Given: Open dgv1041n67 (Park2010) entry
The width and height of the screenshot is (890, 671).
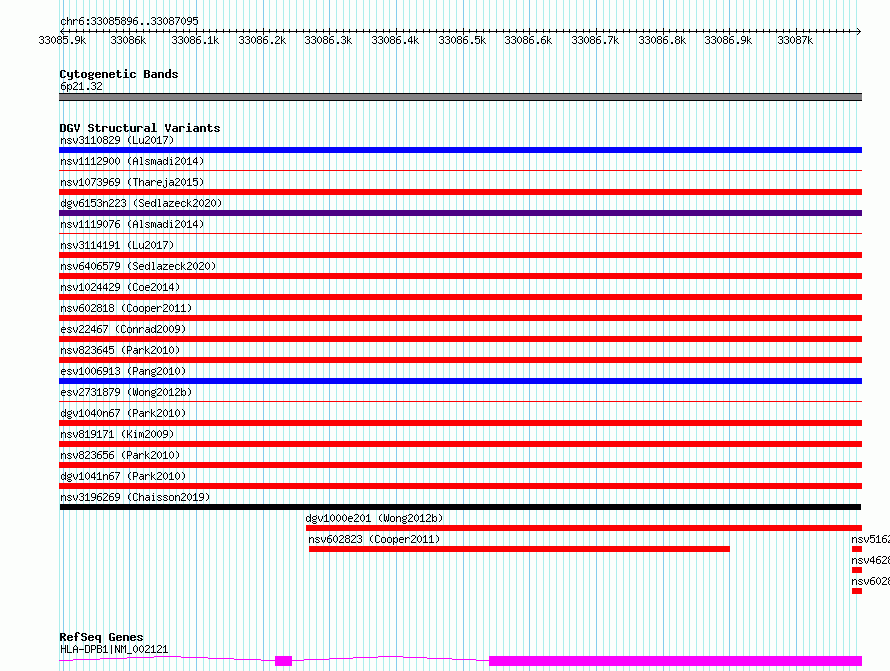Looking at the screenshot, I should [123, 476].
